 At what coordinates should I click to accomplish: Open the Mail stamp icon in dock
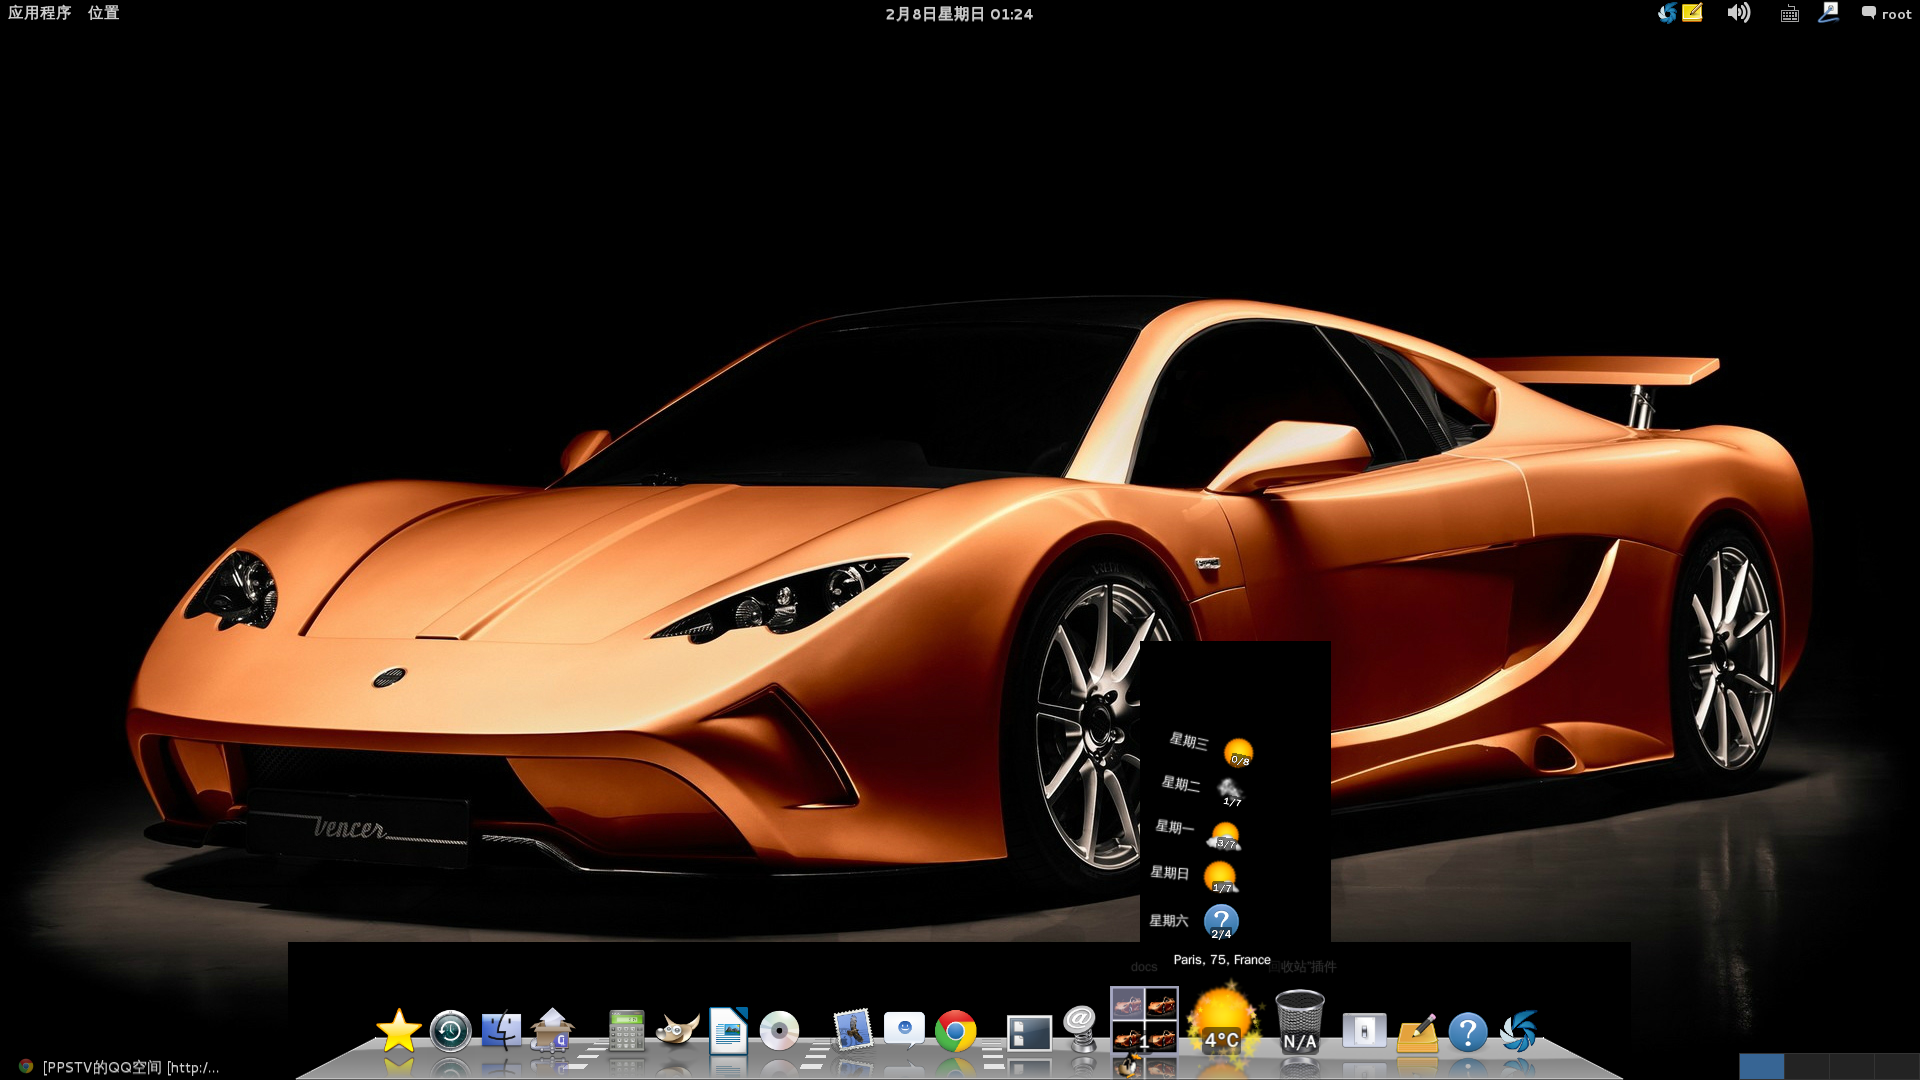[853, 1031]
